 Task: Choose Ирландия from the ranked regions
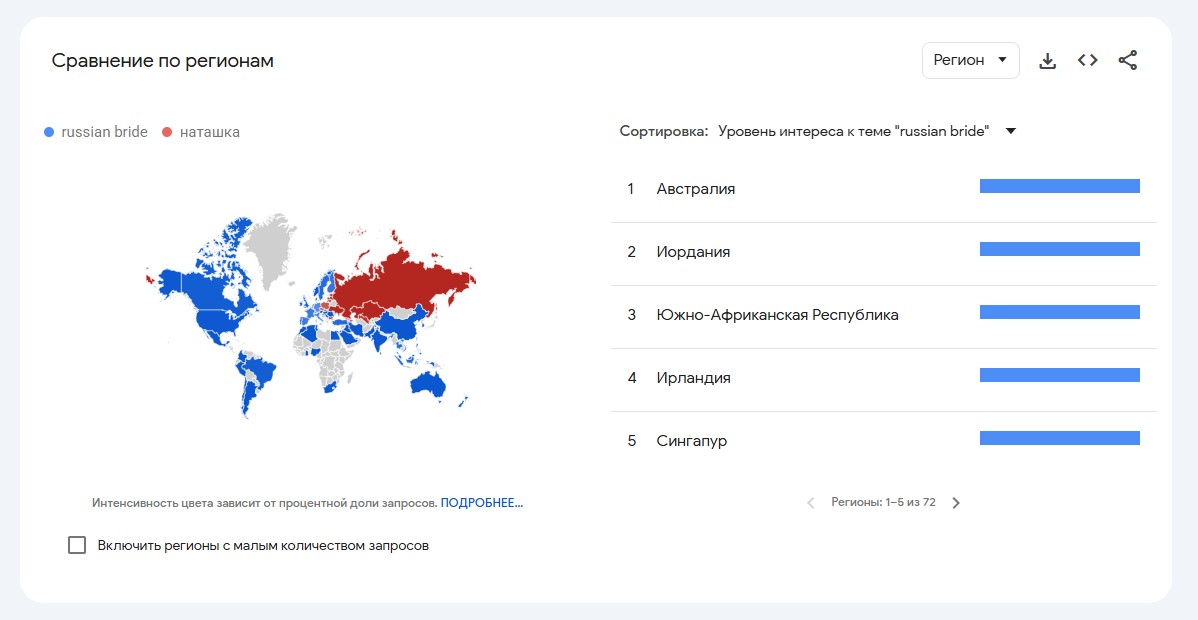click(x=883, y=378)
